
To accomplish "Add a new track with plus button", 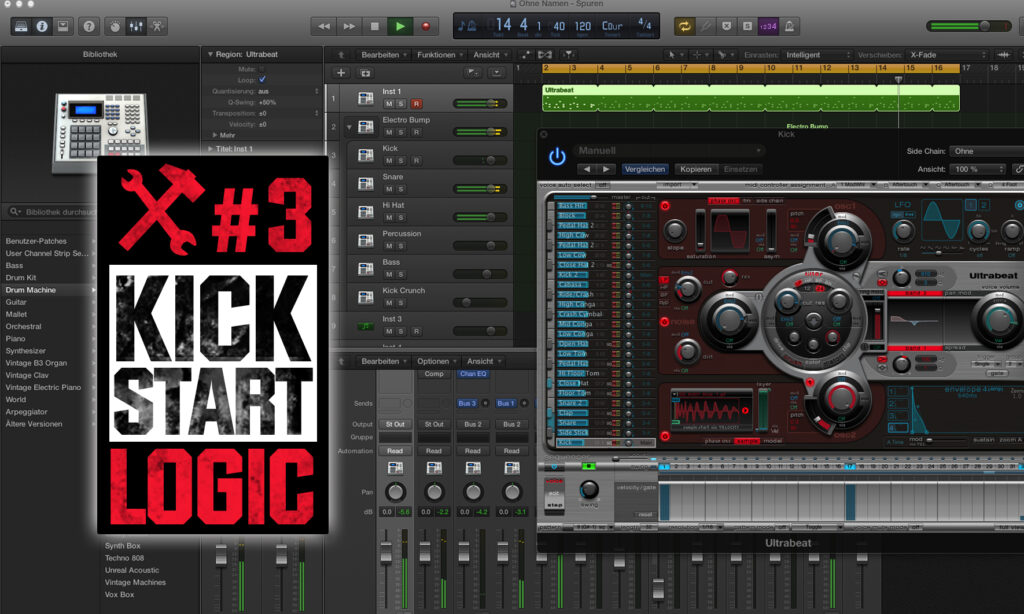I will [341, 73].
